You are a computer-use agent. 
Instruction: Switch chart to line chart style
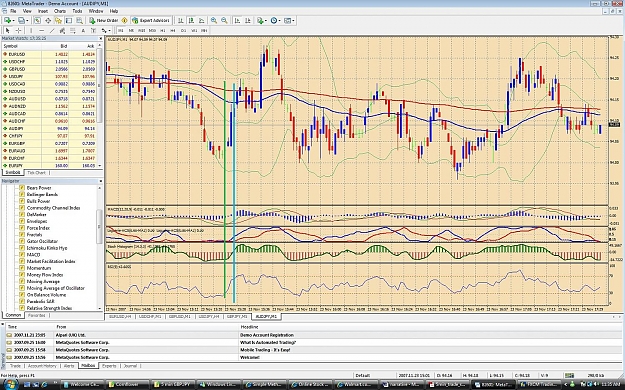(202, 20)
